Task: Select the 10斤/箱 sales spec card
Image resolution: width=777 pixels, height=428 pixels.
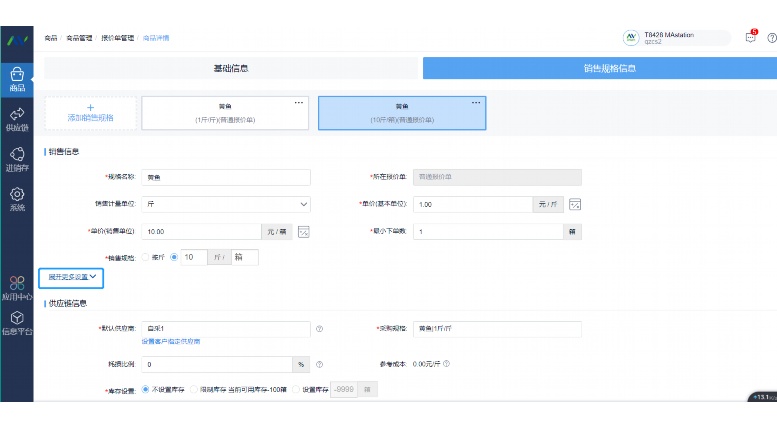Action: tap(402, 113)
